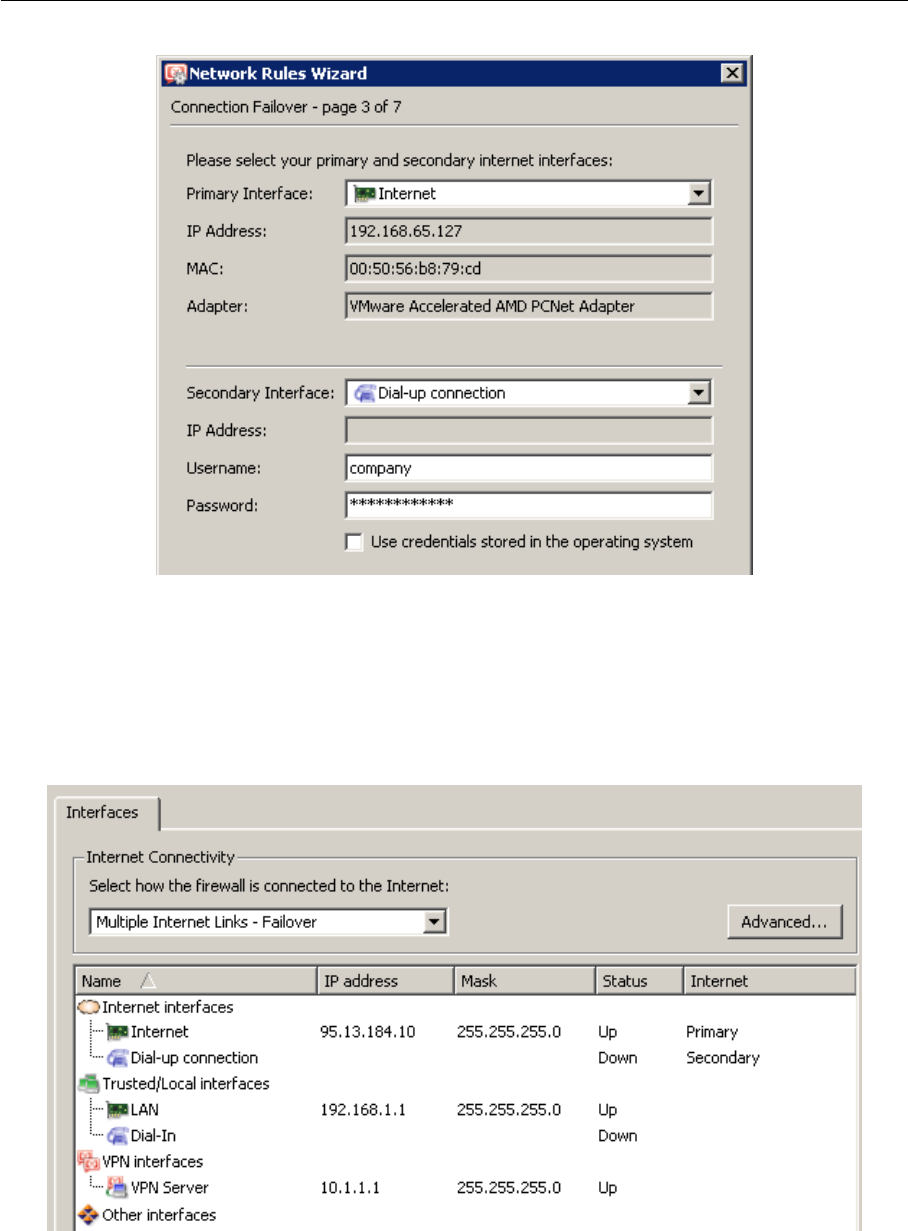Select the VPN Server row
The width and height of the screenshot is (908, 1231).
465,1188
